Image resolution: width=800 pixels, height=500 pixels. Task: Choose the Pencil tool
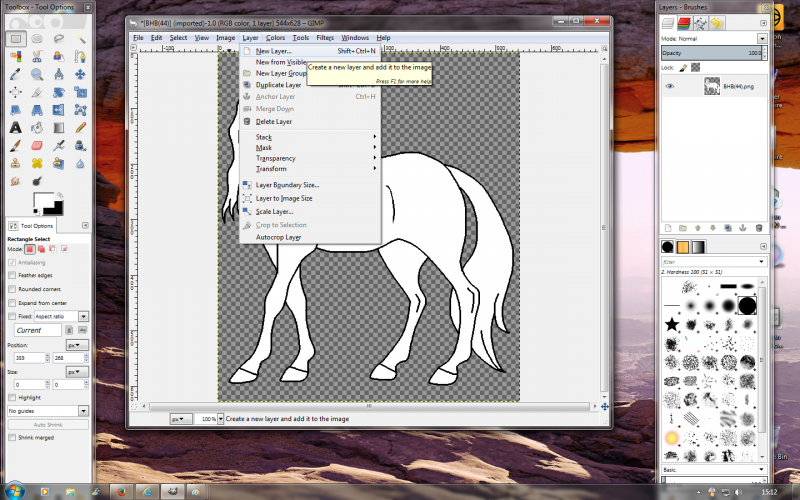tap(80, 128)
